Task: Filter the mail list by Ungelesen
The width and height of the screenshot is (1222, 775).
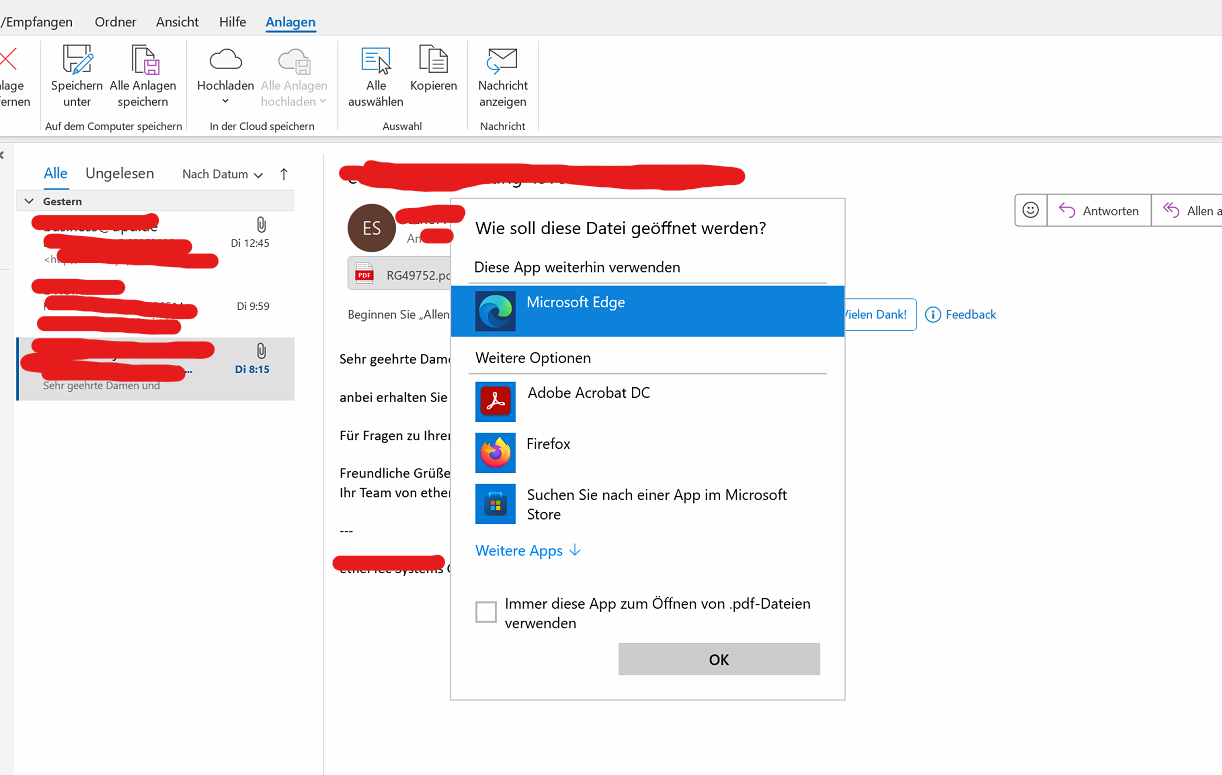Action: click(120, 174)
